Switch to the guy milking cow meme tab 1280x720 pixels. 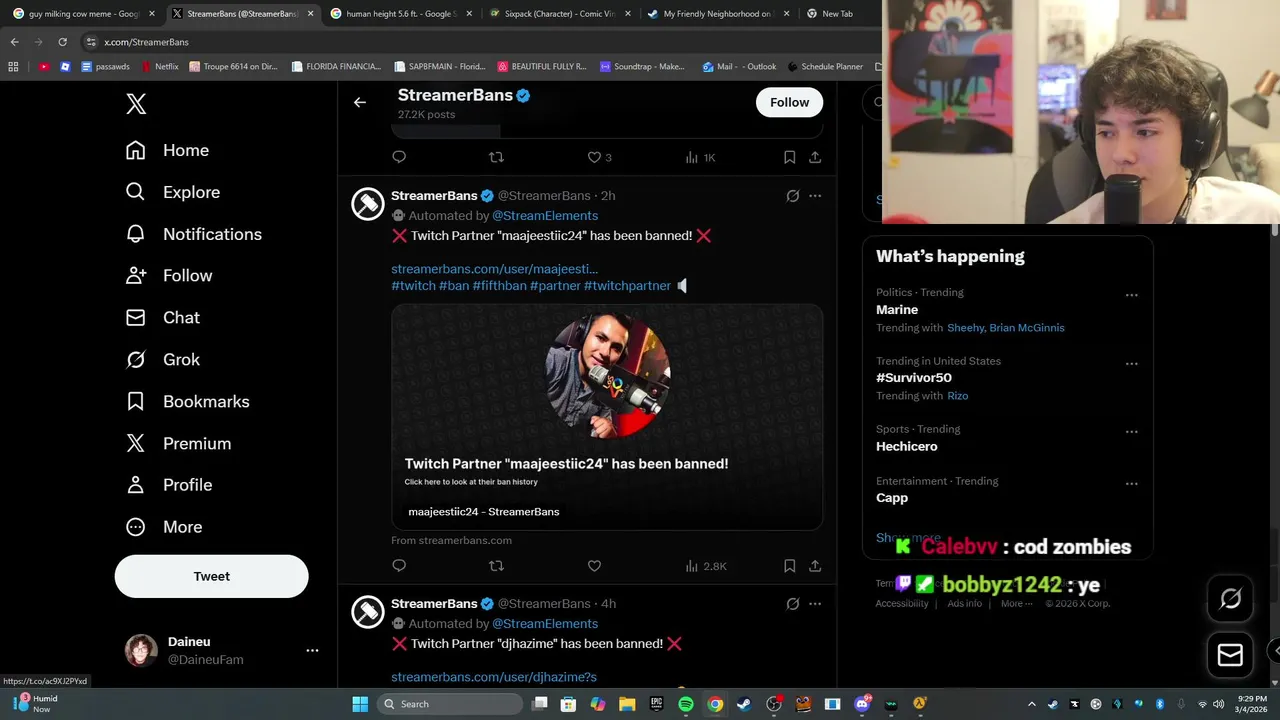click(x=84, y=14)
